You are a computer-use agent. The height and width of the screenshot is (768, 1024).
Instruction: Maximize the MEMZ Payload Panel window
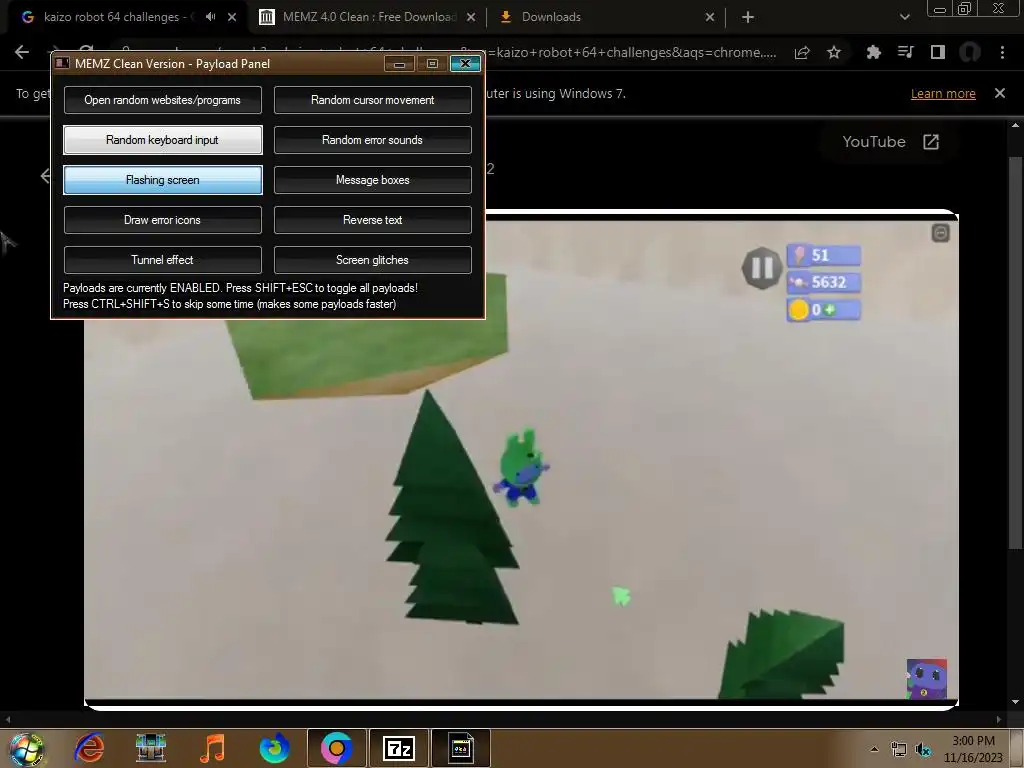point(432,63)
